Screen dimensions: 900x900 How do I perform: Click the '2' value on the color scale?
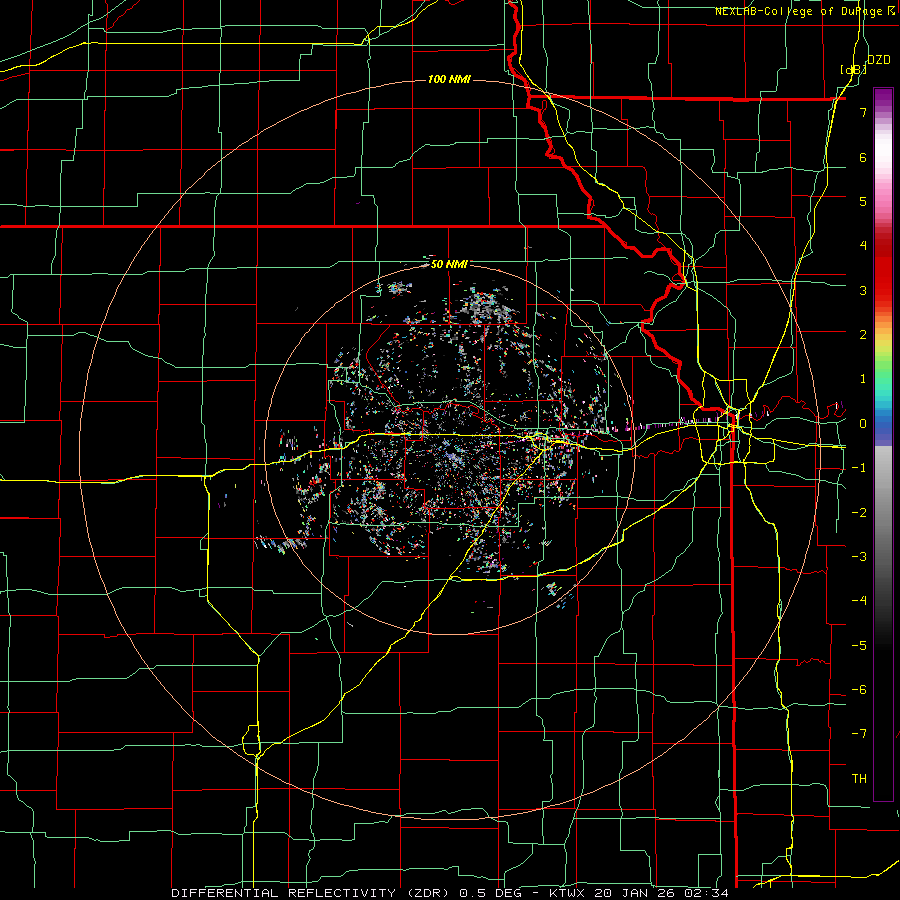pyautogui.click(x=863, y=335)
